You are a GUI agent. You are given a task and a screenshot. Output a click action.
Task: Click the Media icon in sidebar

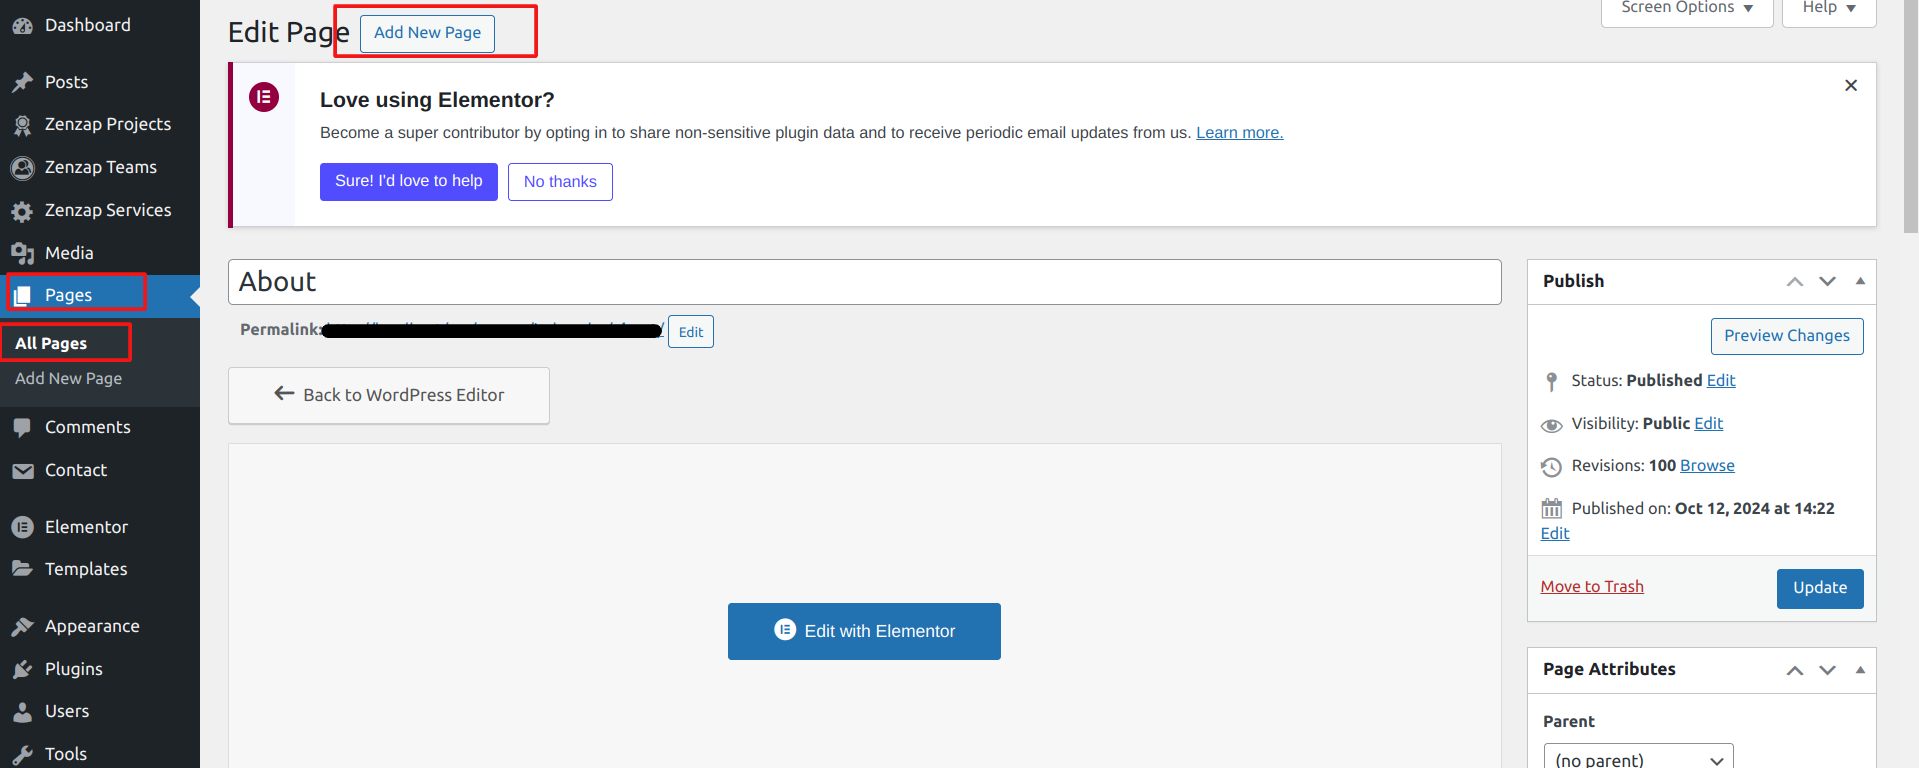[22, 254]
